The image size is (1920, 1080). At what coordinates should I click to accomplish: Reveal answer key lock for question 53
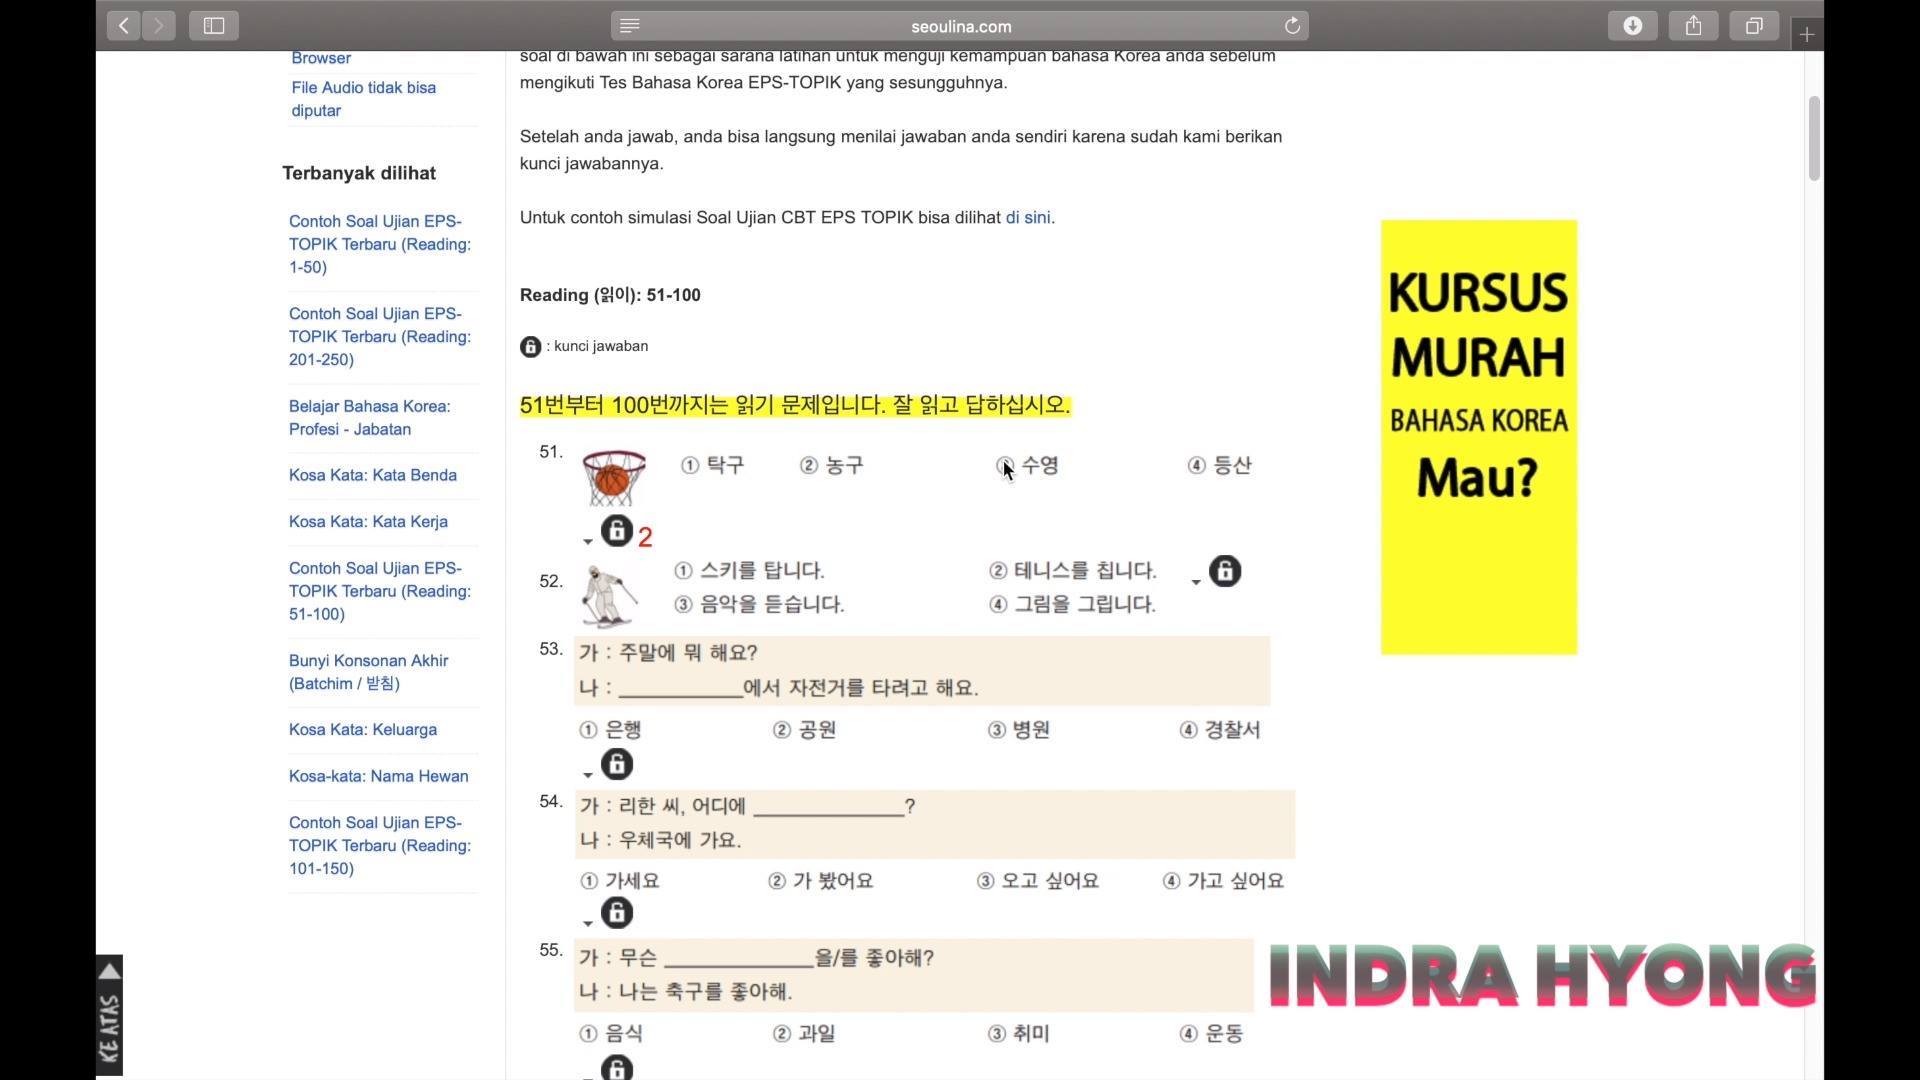pyautogui.click(x=617, y=765)
